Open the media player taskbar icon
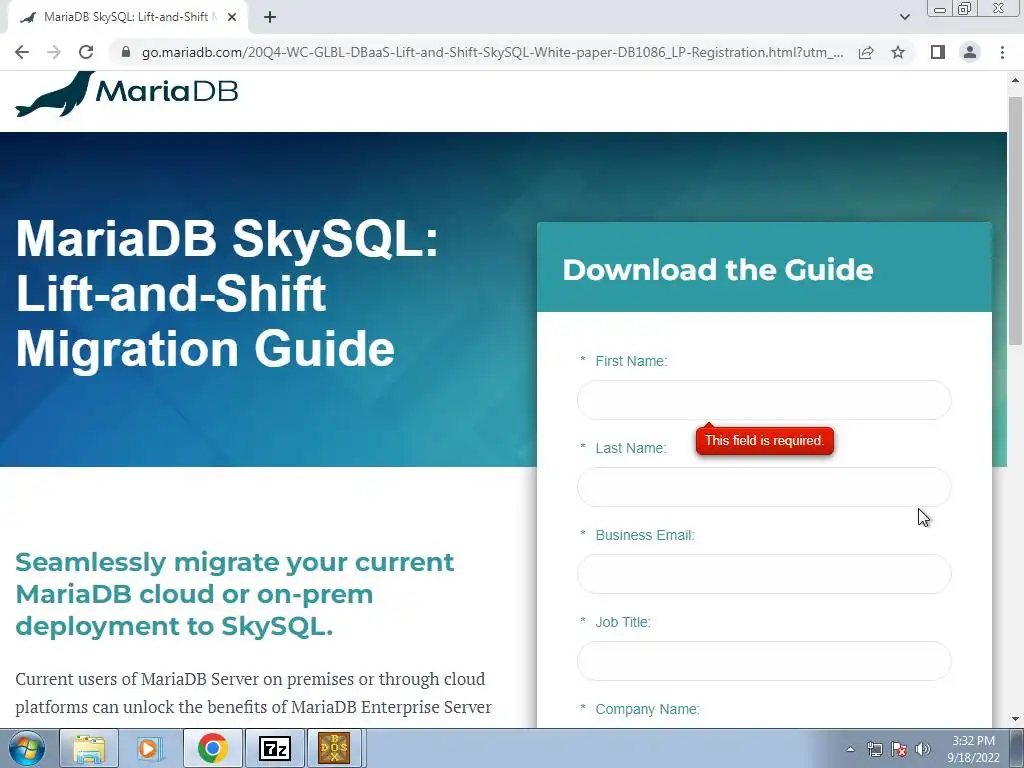The height and width of the screenshot is (768, 1024). (x=150, y=748)
